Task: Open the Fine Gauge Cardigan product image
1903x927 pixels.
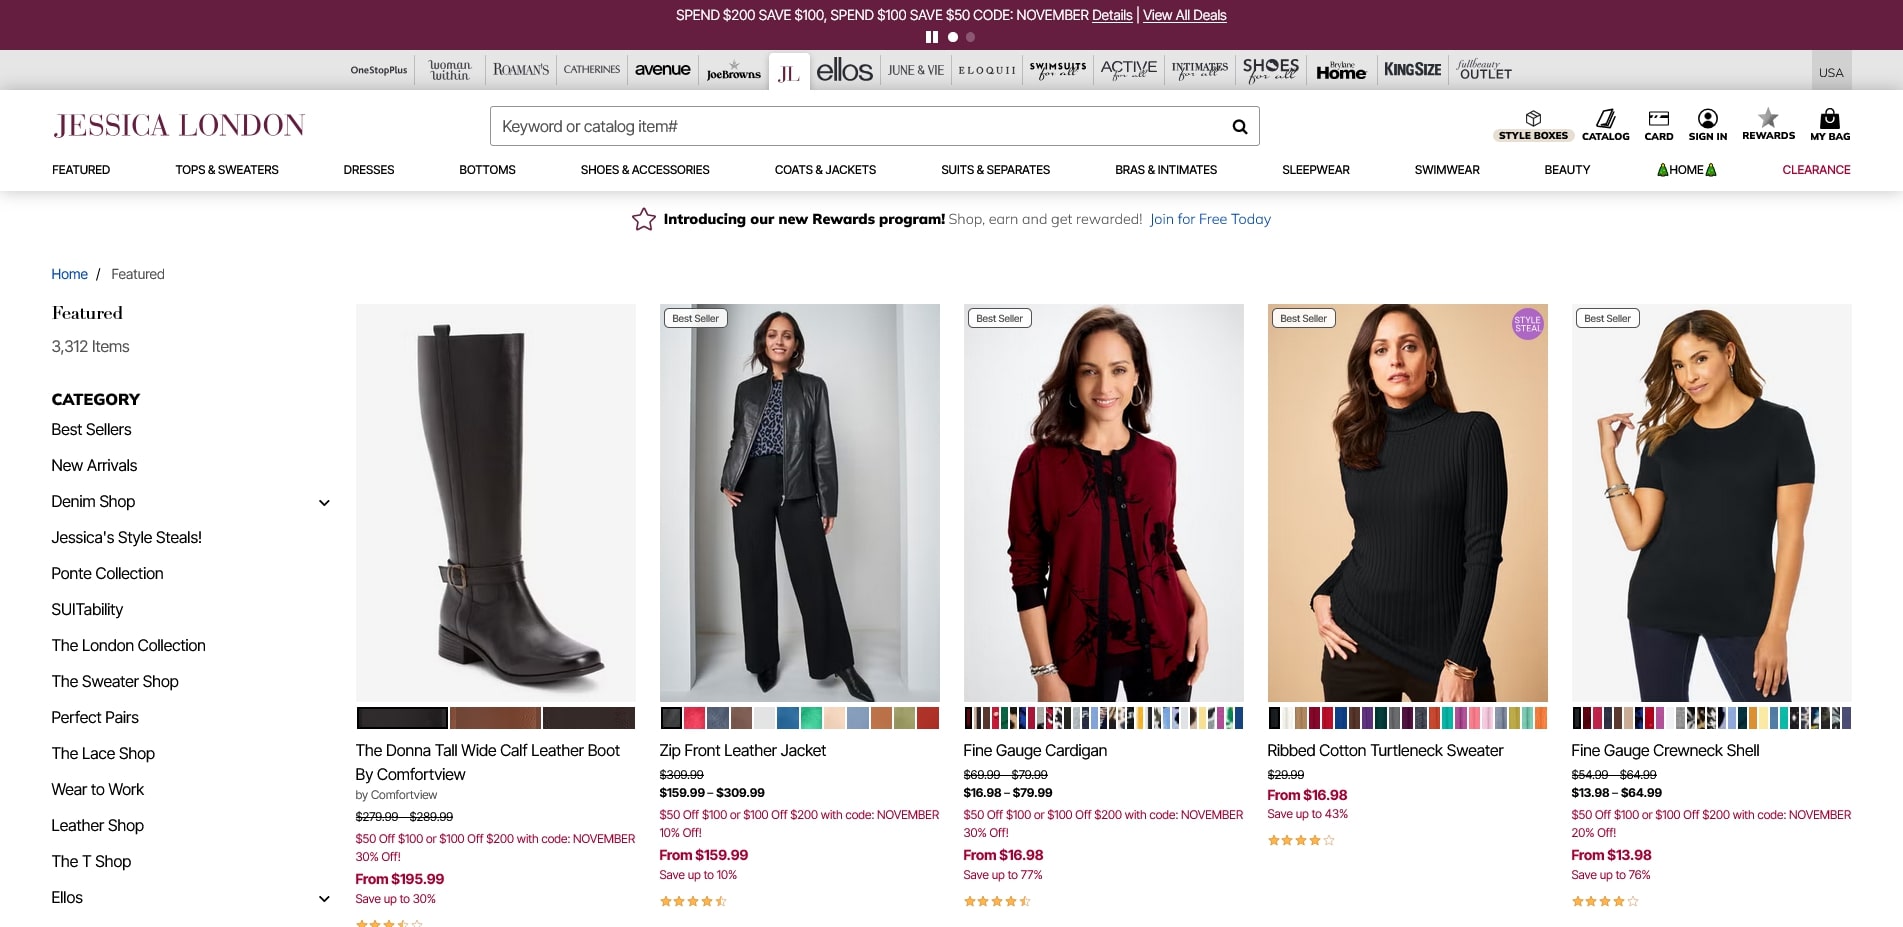Action: pyautogui.click(x=1103, y=502)
